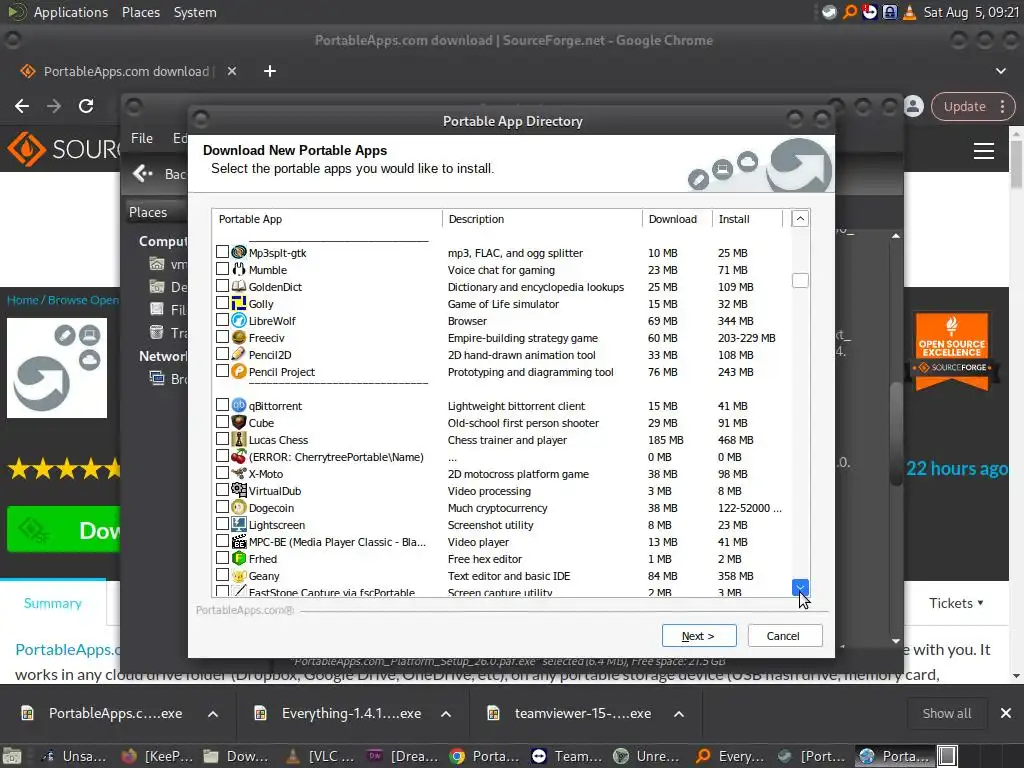Screen dimensions: 1024x768
Task: Open the Places menu
Action: click(x=140, y=12)
